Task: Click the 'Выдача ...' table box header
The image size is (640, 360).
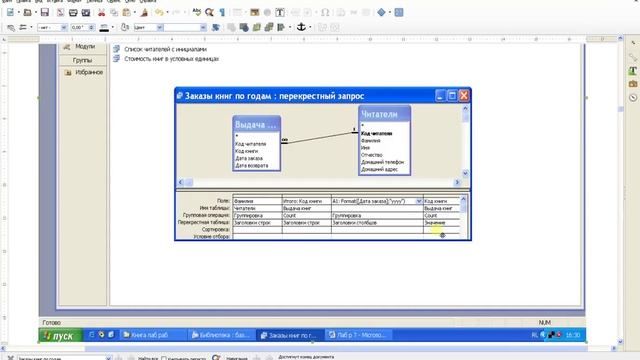Action: tap(256, 124)
